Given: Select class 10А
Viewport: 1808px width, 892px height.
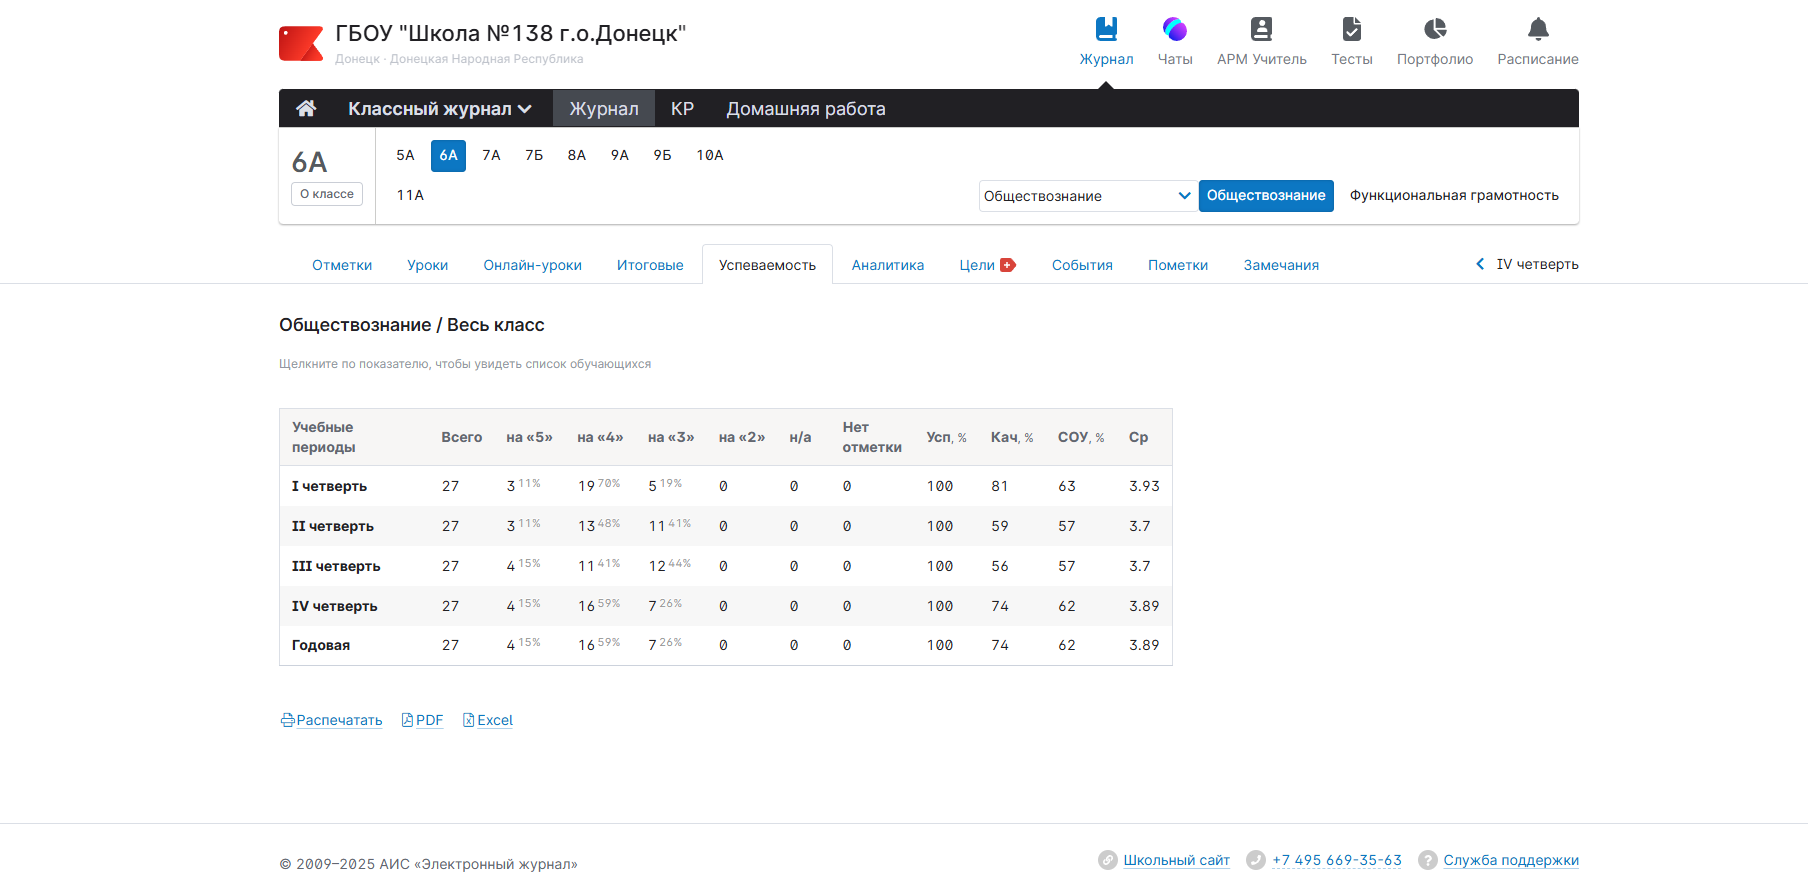Looking at the screenshot, I should [710, 155].
